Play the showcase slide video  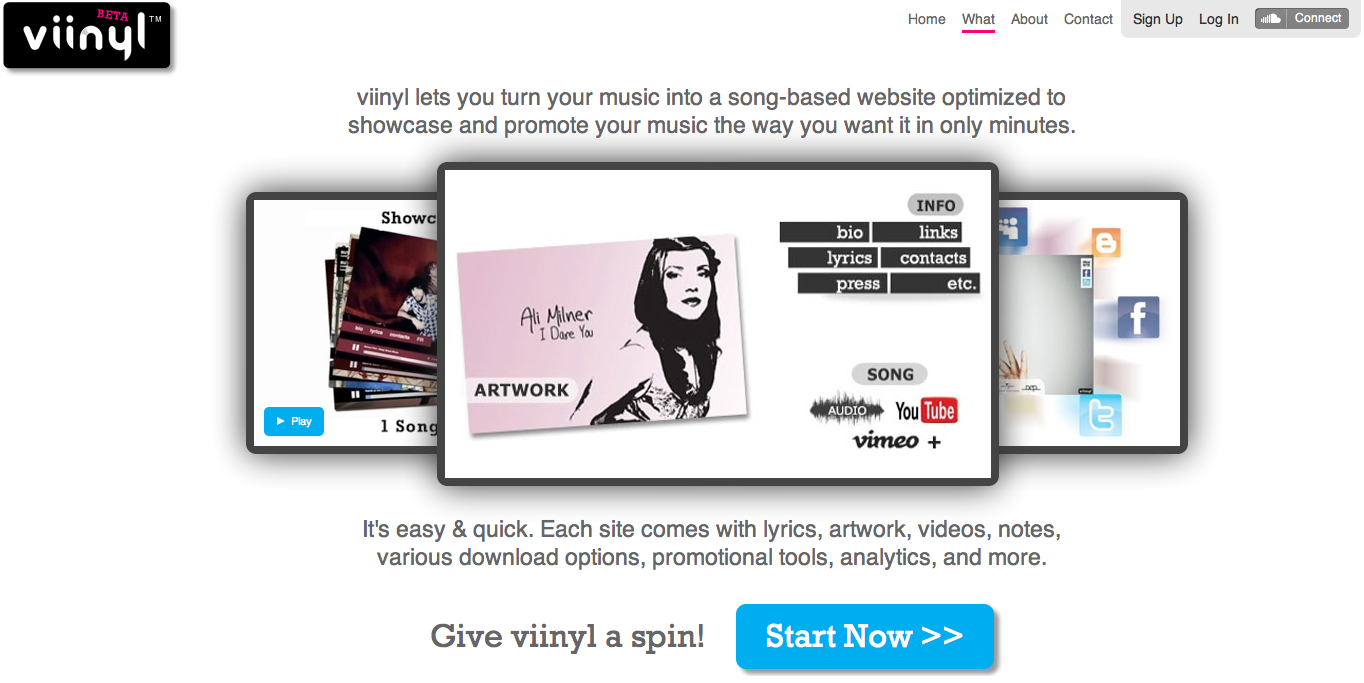click(x=294, y=421)
